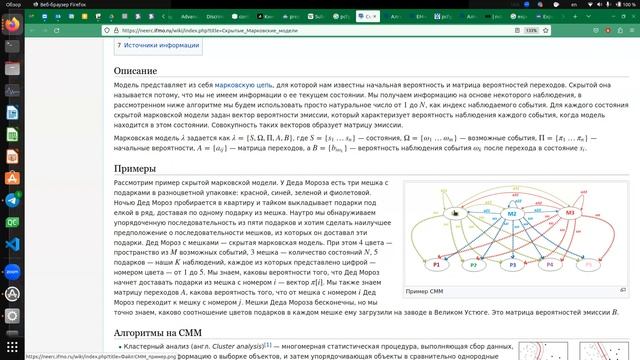Open the right clustering thumbnail image
640x360 pixels.
(604, 351)
